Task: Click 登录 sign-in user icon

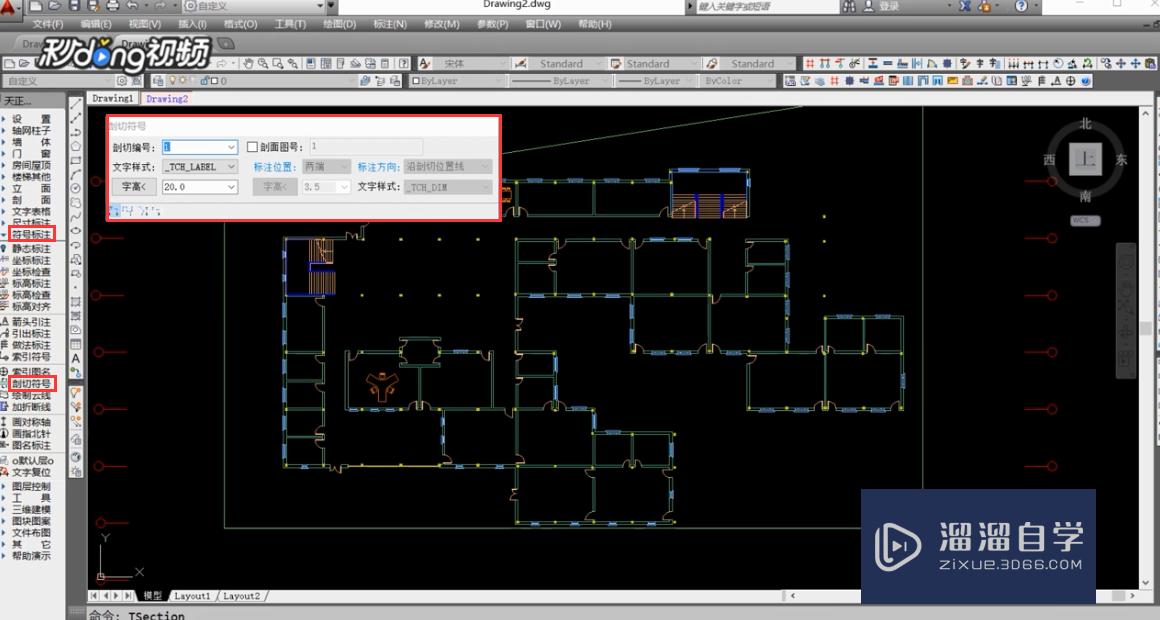Action: pyautogui.click(x=871, y=6)
